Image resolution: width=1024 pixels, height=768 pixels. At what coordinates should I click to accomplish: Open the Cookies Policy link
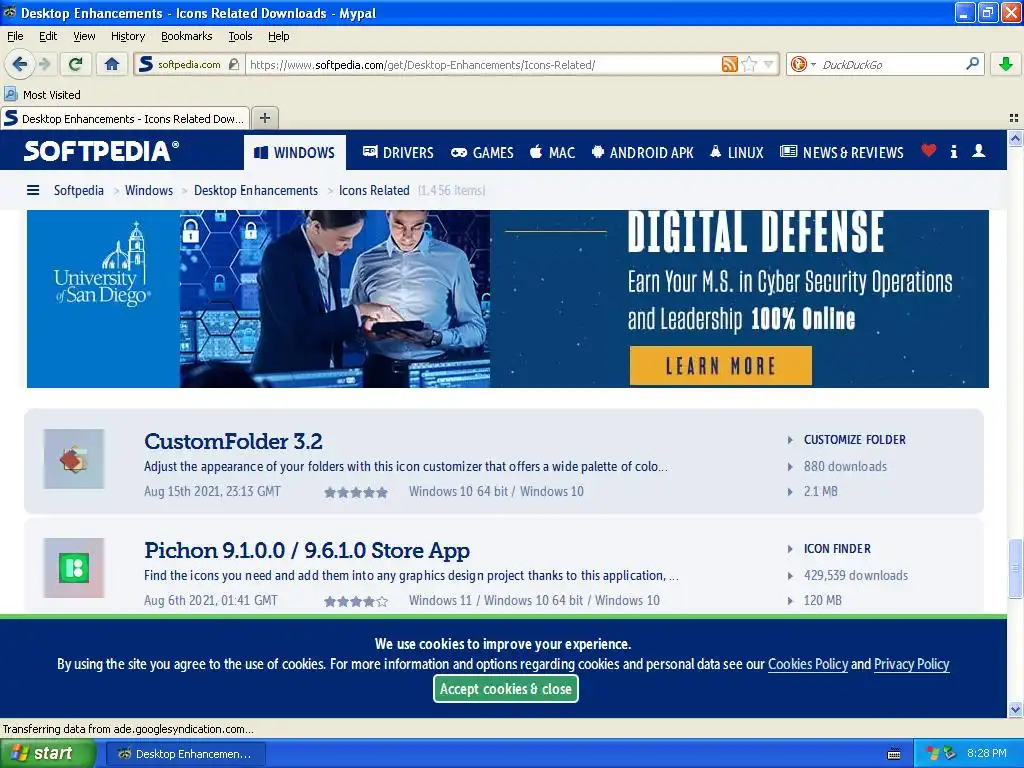[808, 664]
